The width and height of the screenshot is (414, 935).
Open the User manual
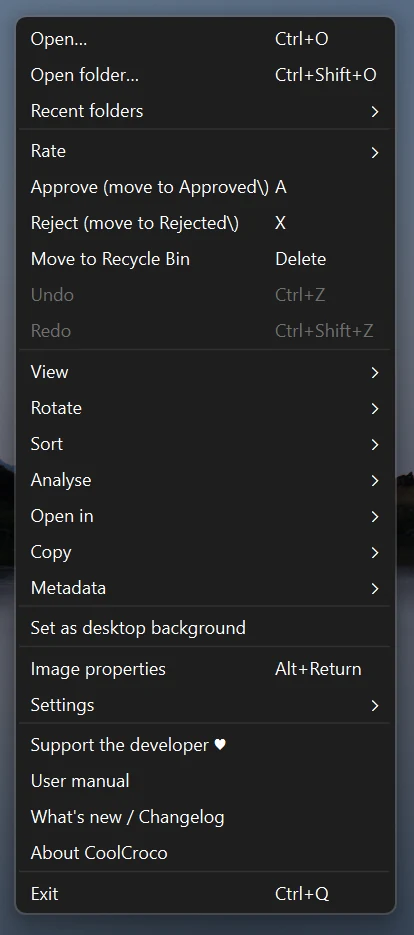[x=205, y=781]
